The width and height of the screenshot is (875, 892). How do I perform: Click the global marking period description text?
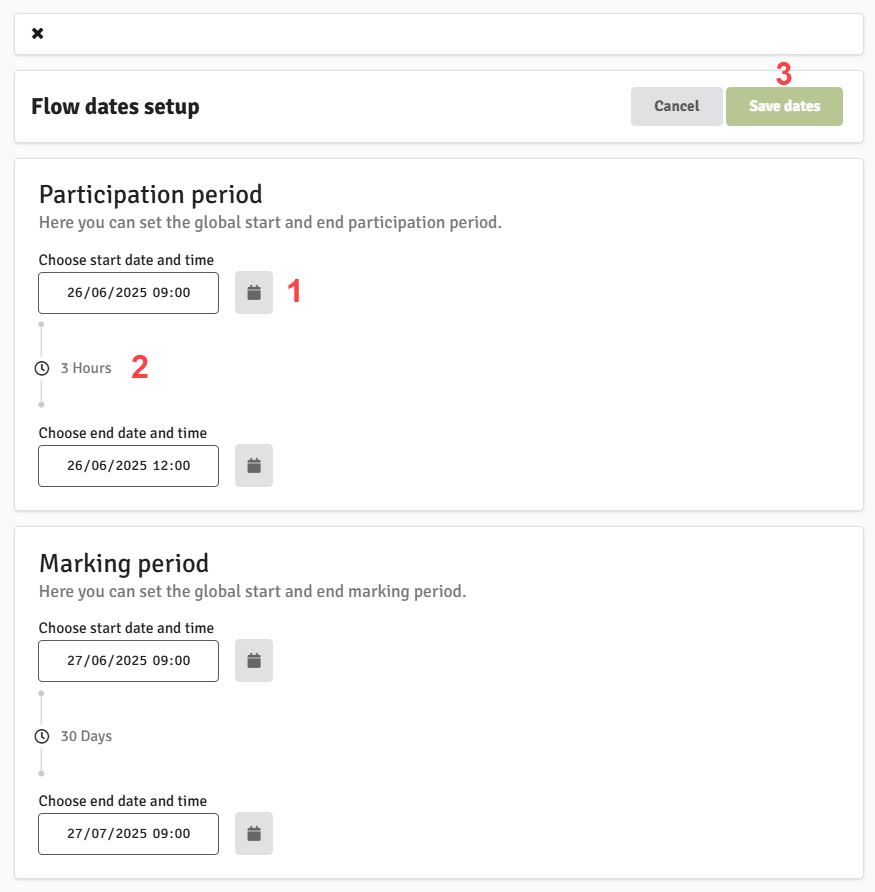(253, 592)
